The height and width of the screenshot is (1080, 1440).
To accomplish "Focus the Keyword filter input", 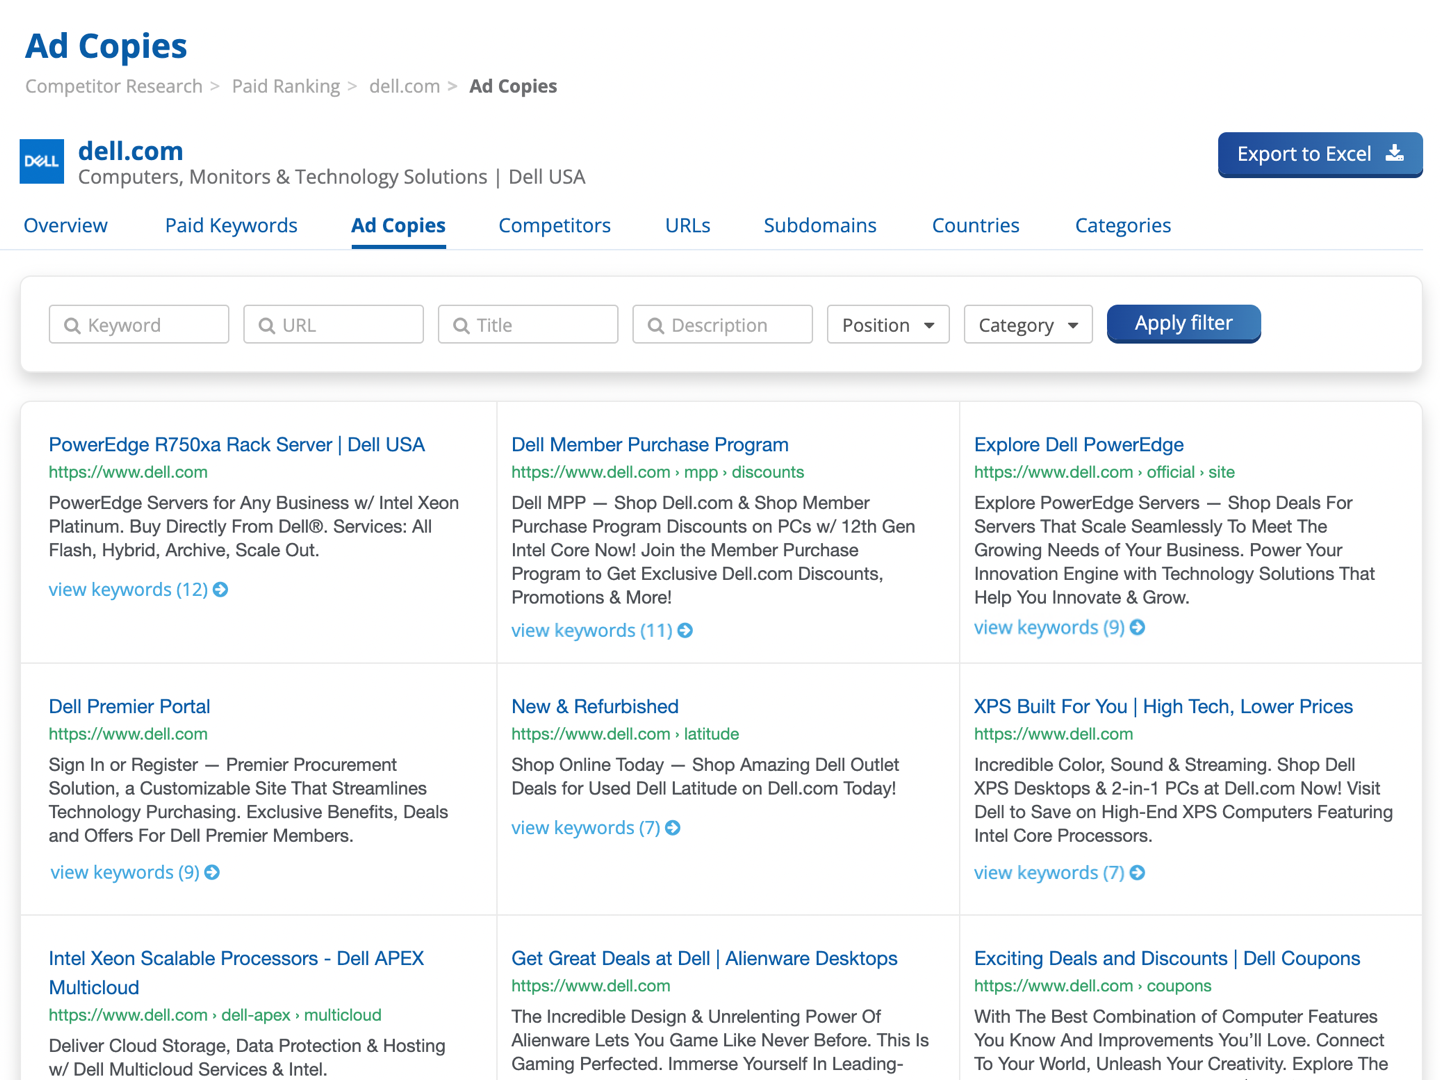I will tap(139, 325).
